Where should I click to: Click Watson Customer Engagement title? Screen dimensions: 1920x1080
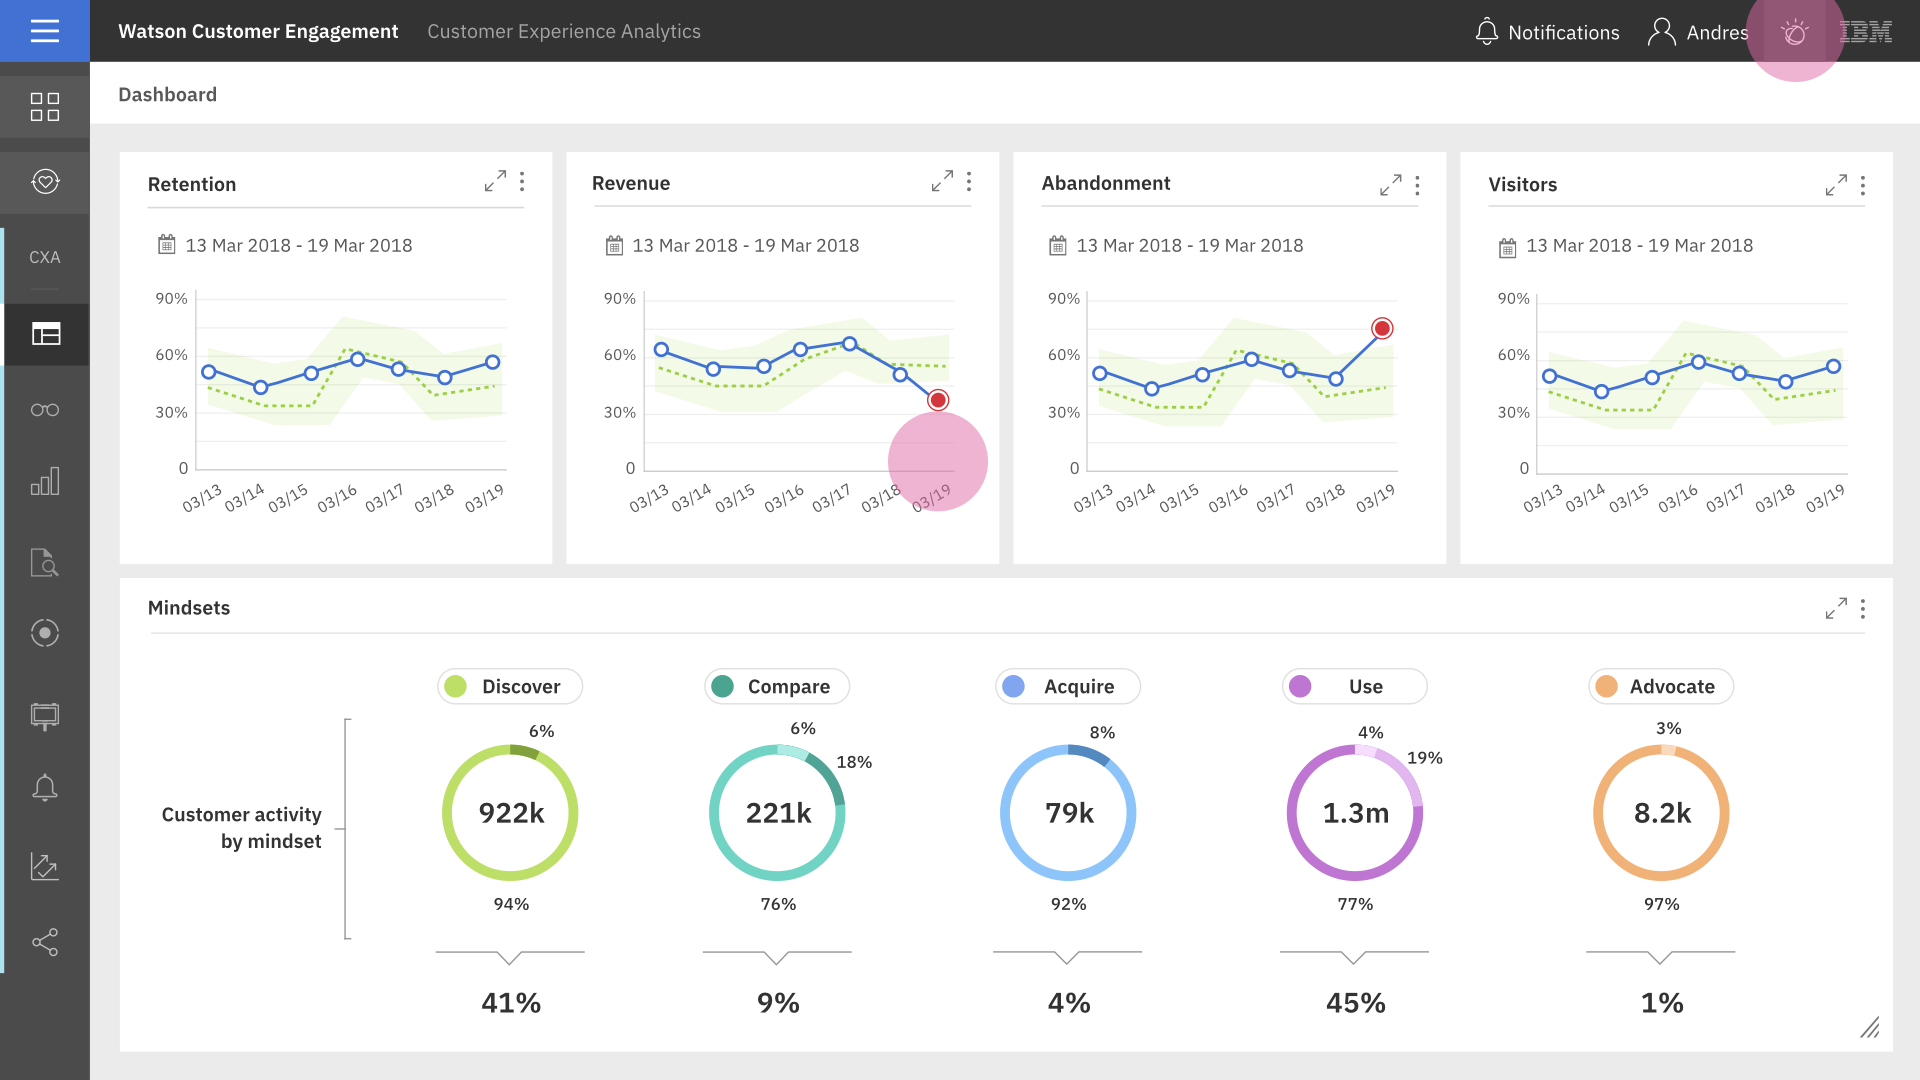[x=258, y=31]
